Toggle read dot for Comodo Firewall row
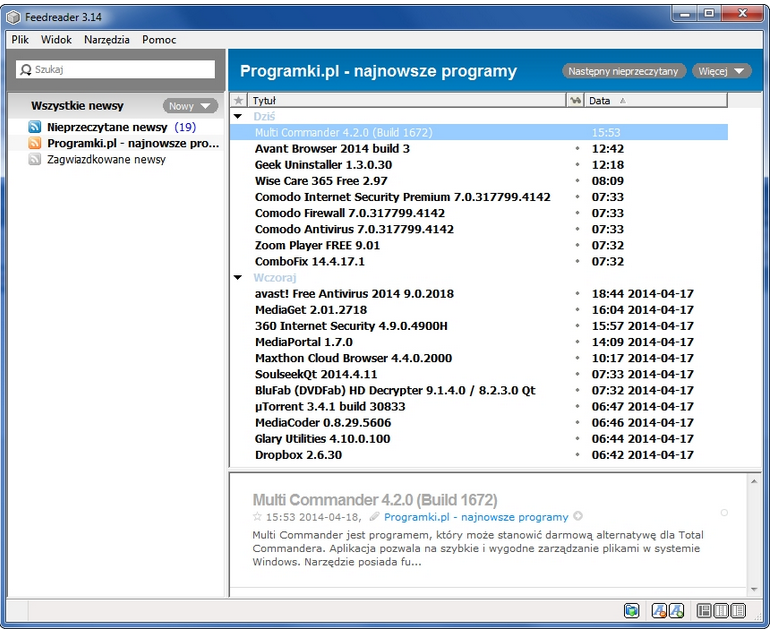Viewport: 770px width, 632px height. (578, 213)
